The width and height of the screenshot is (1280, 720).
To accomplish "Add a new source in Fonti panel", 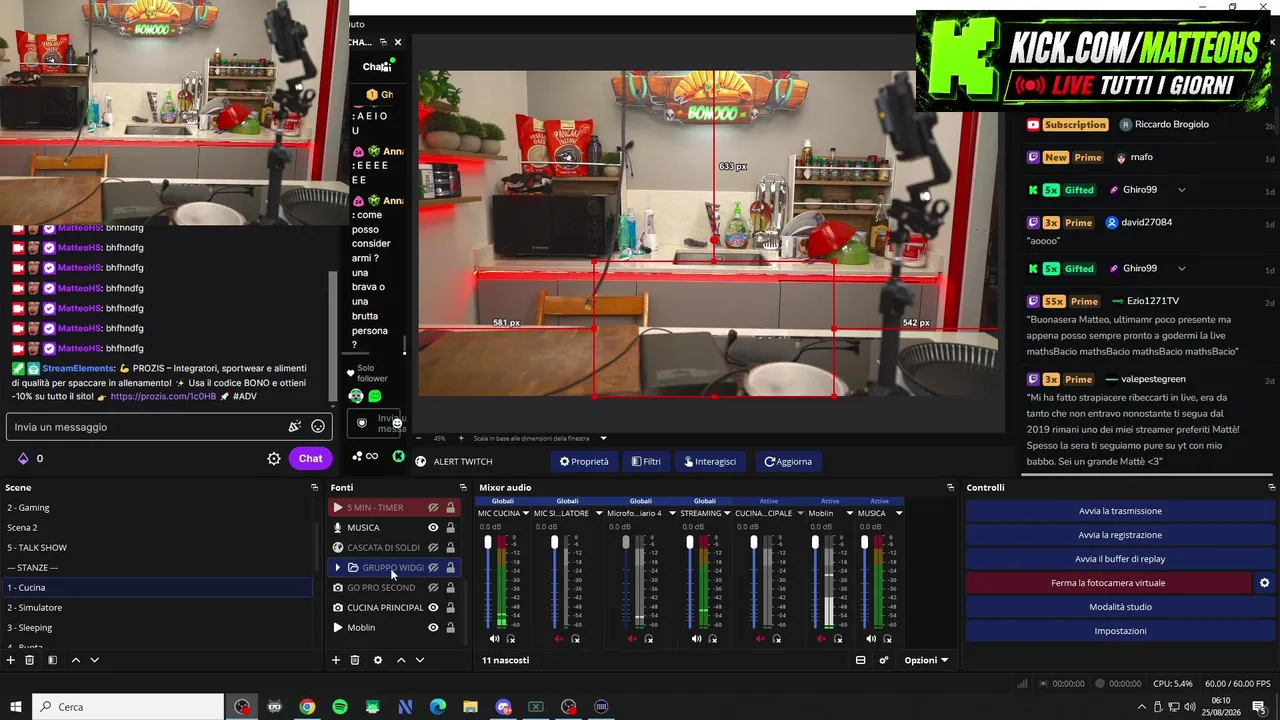I will 336,660.
